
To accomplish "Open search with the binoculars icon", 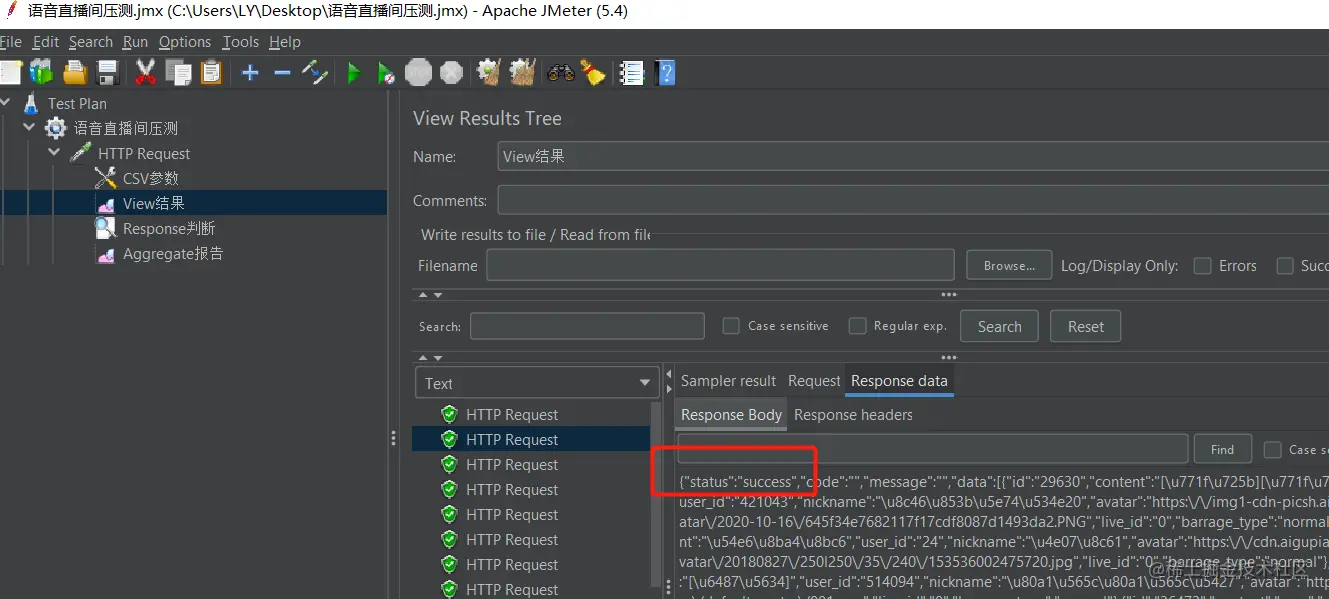I will (x=561, y=72).
